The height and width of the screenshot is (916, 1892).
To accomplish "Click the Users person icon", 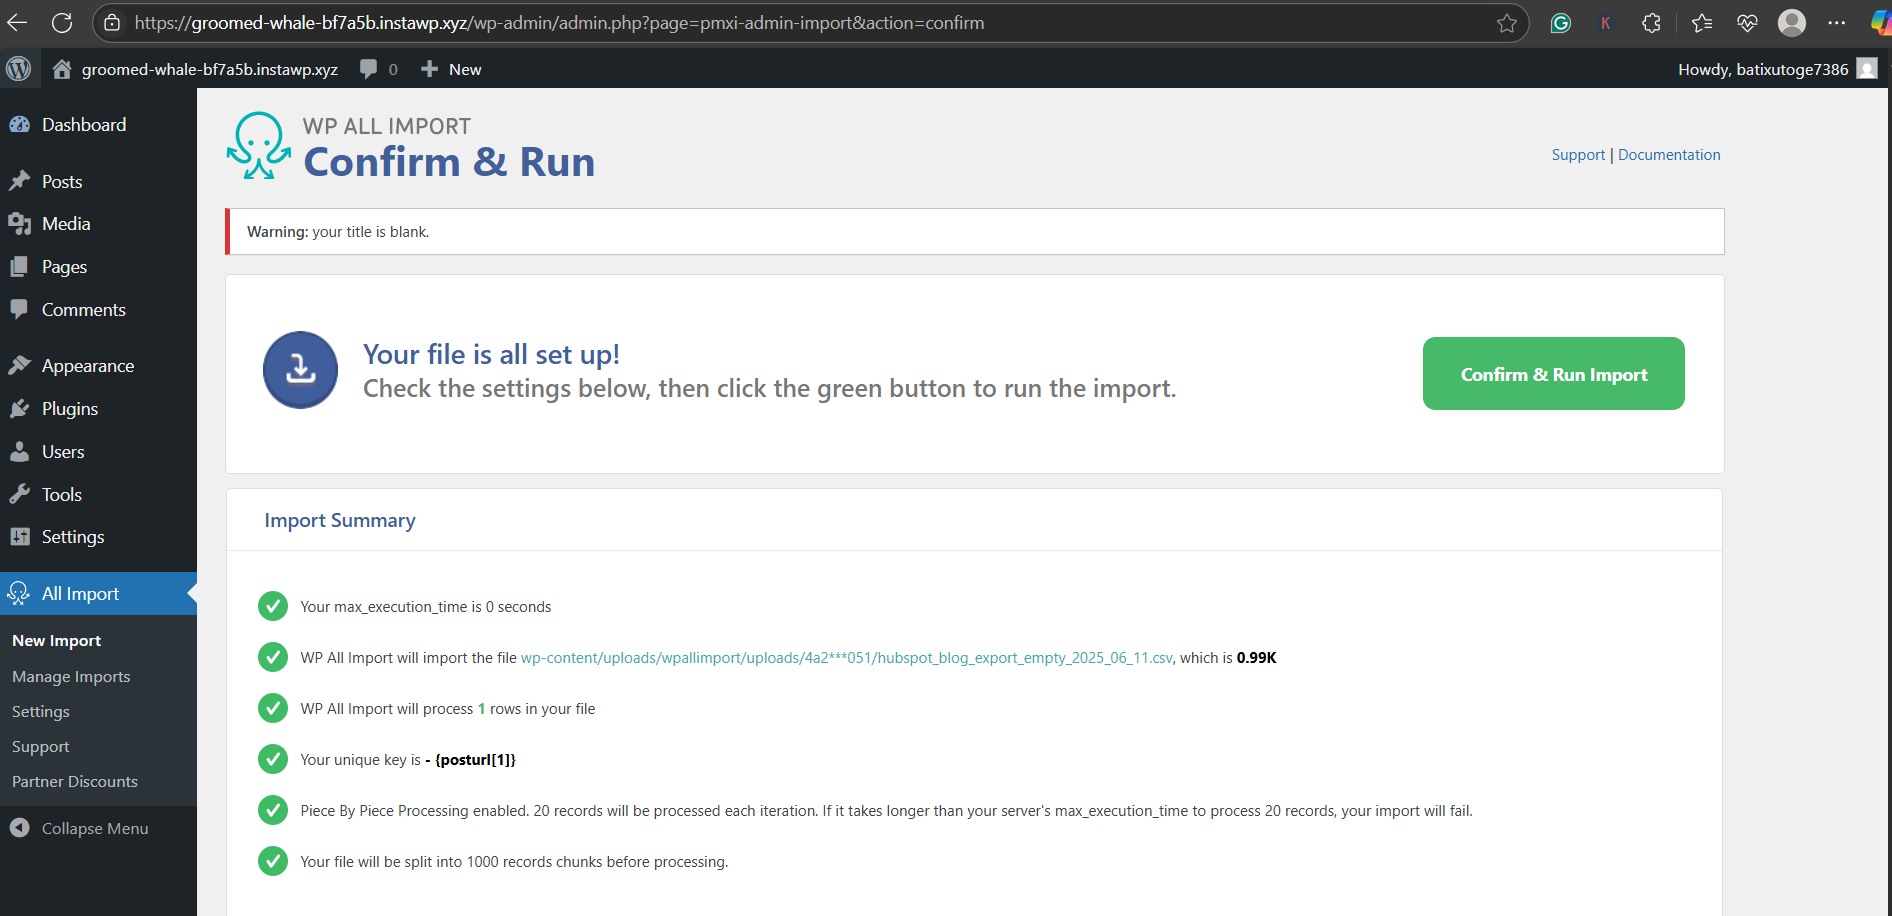I will click(x=19, y=451).
